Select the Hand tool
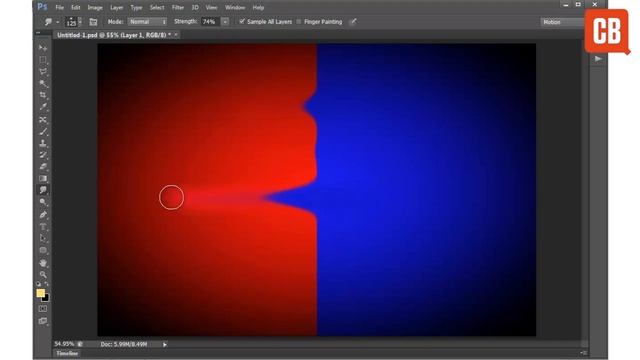This screenshot has width=640, height=360. 43,263
